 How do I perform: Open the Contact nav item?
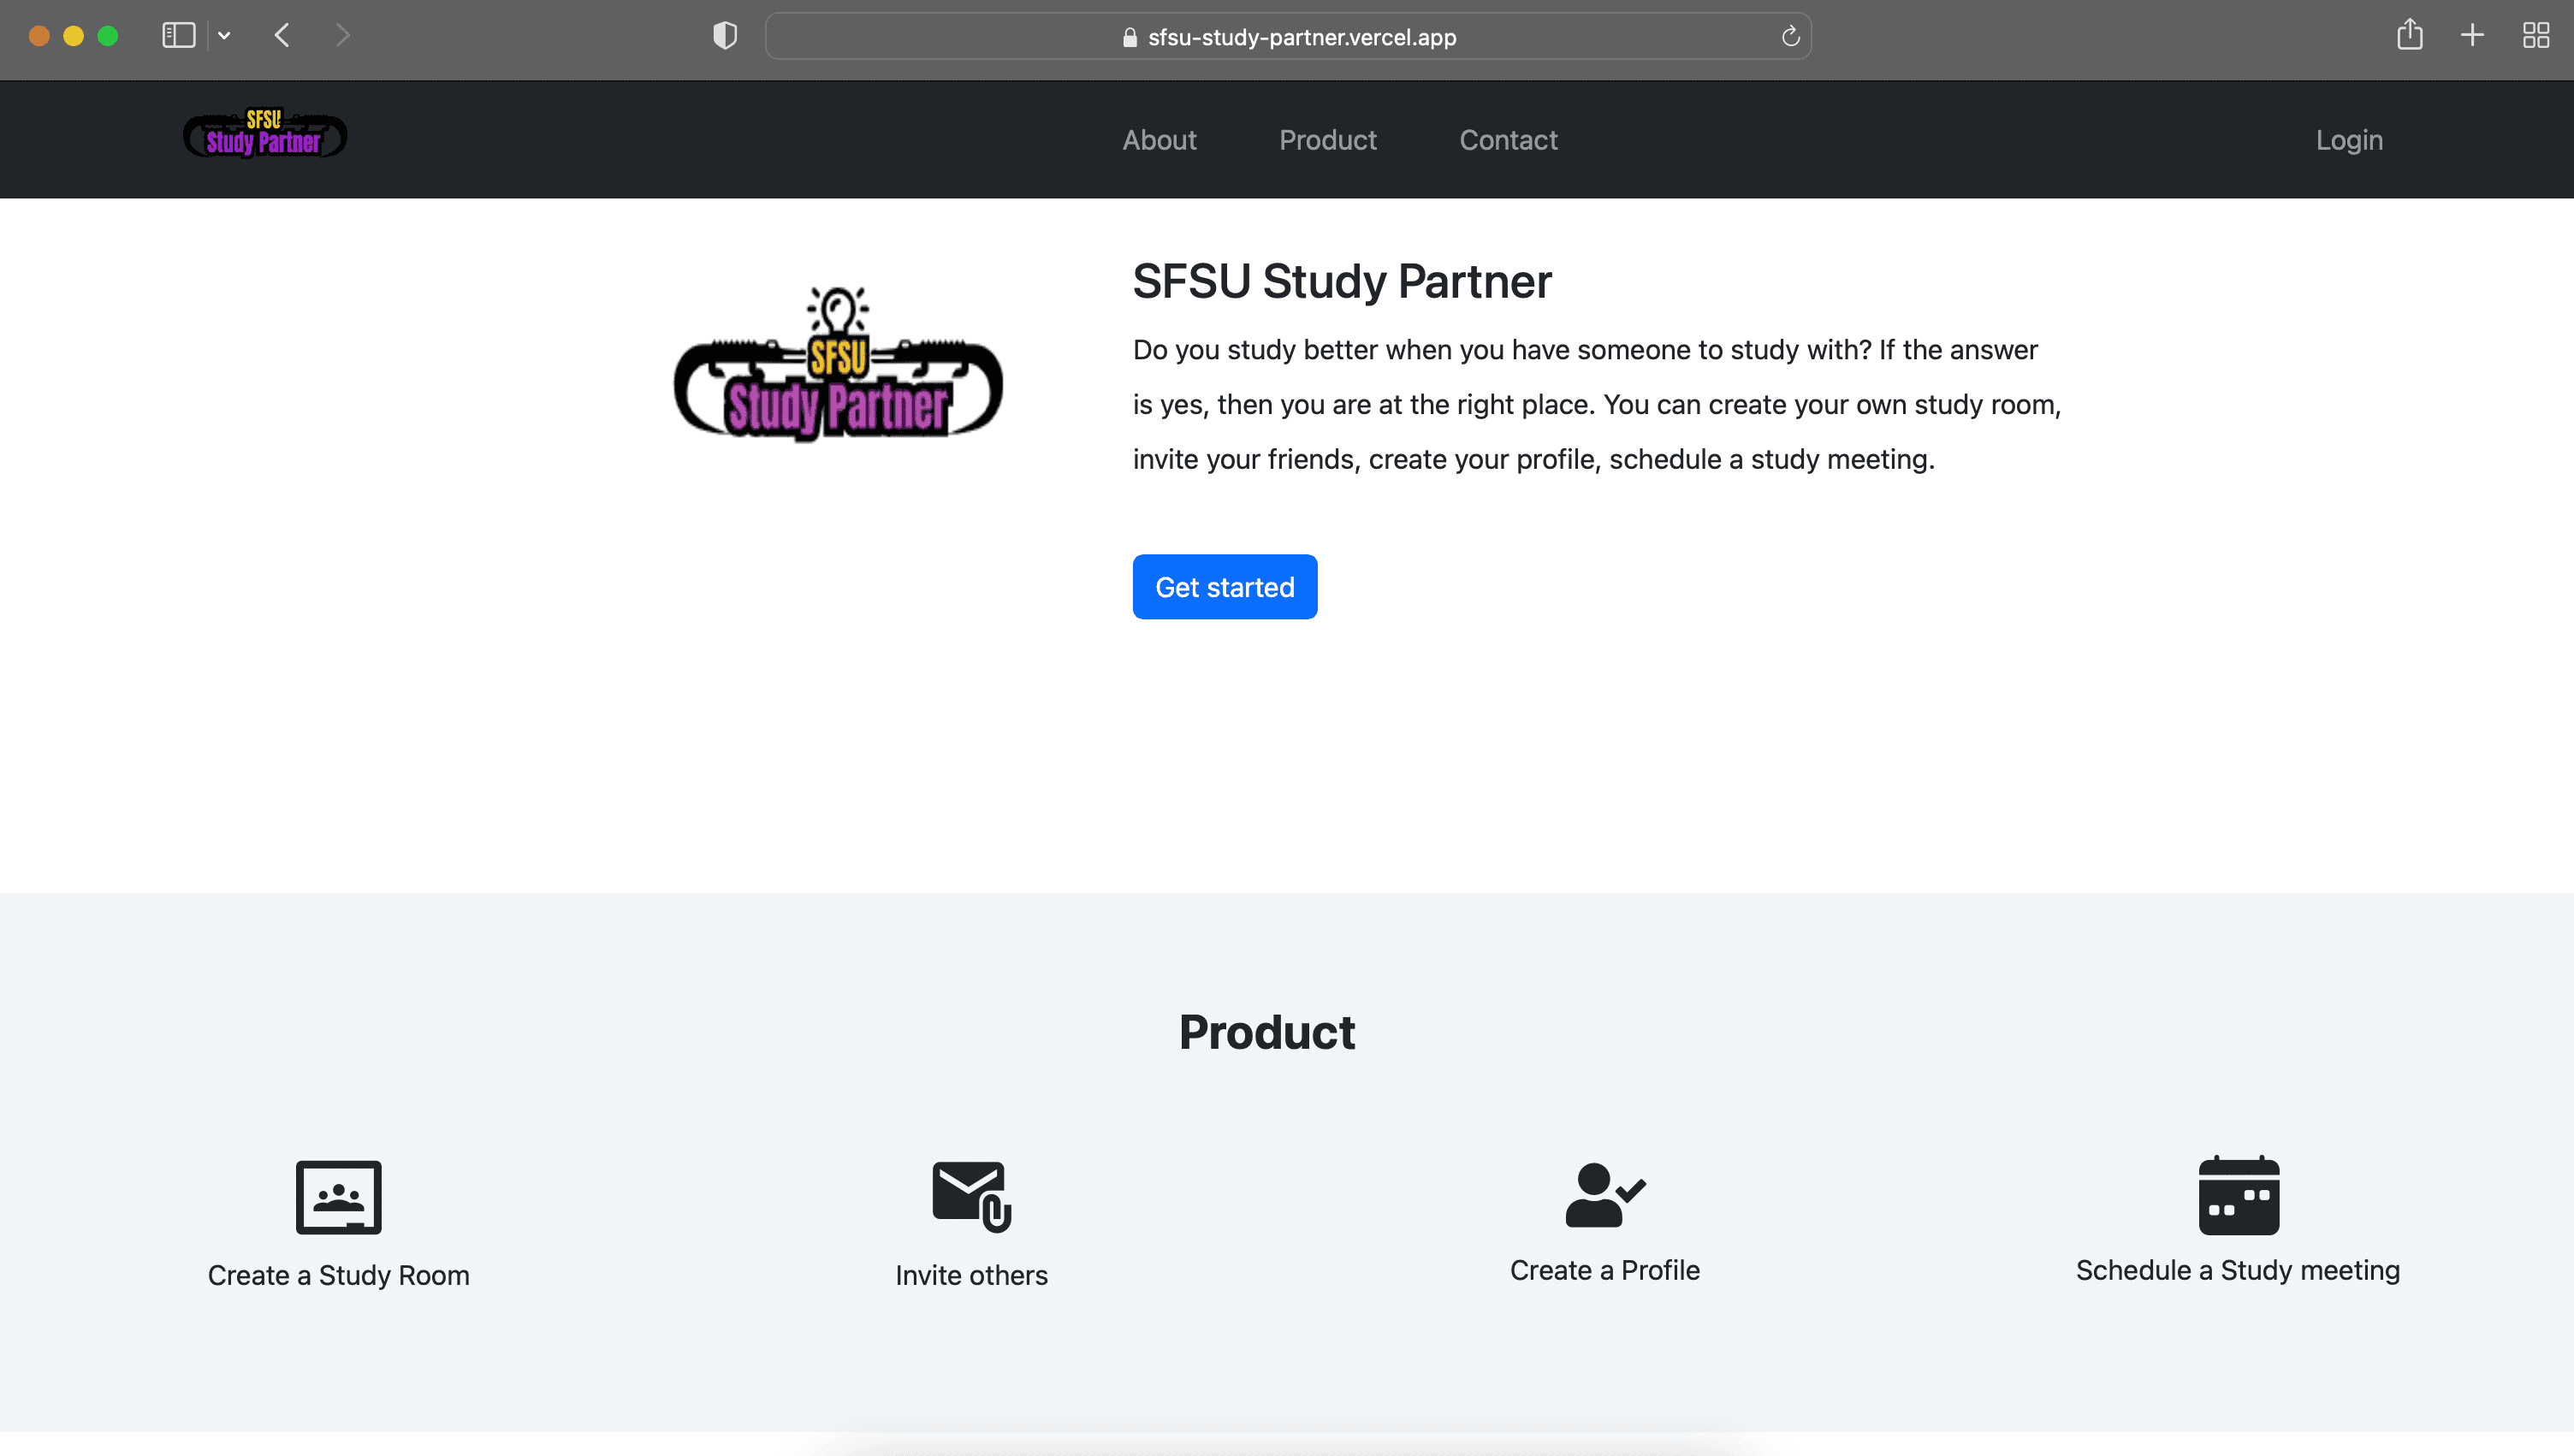[1508, 140]
